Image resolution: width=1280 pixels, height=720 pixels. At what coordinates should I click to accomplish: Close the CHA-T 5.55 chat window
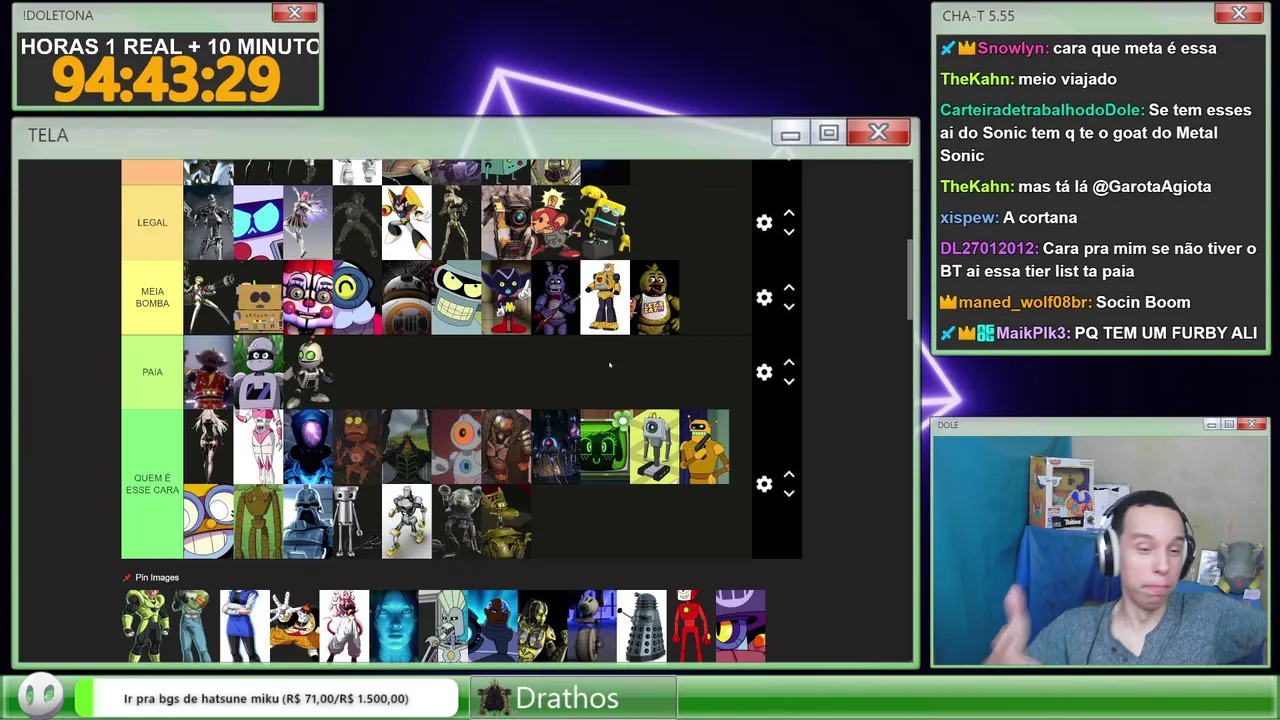[x=1239, y=13]
